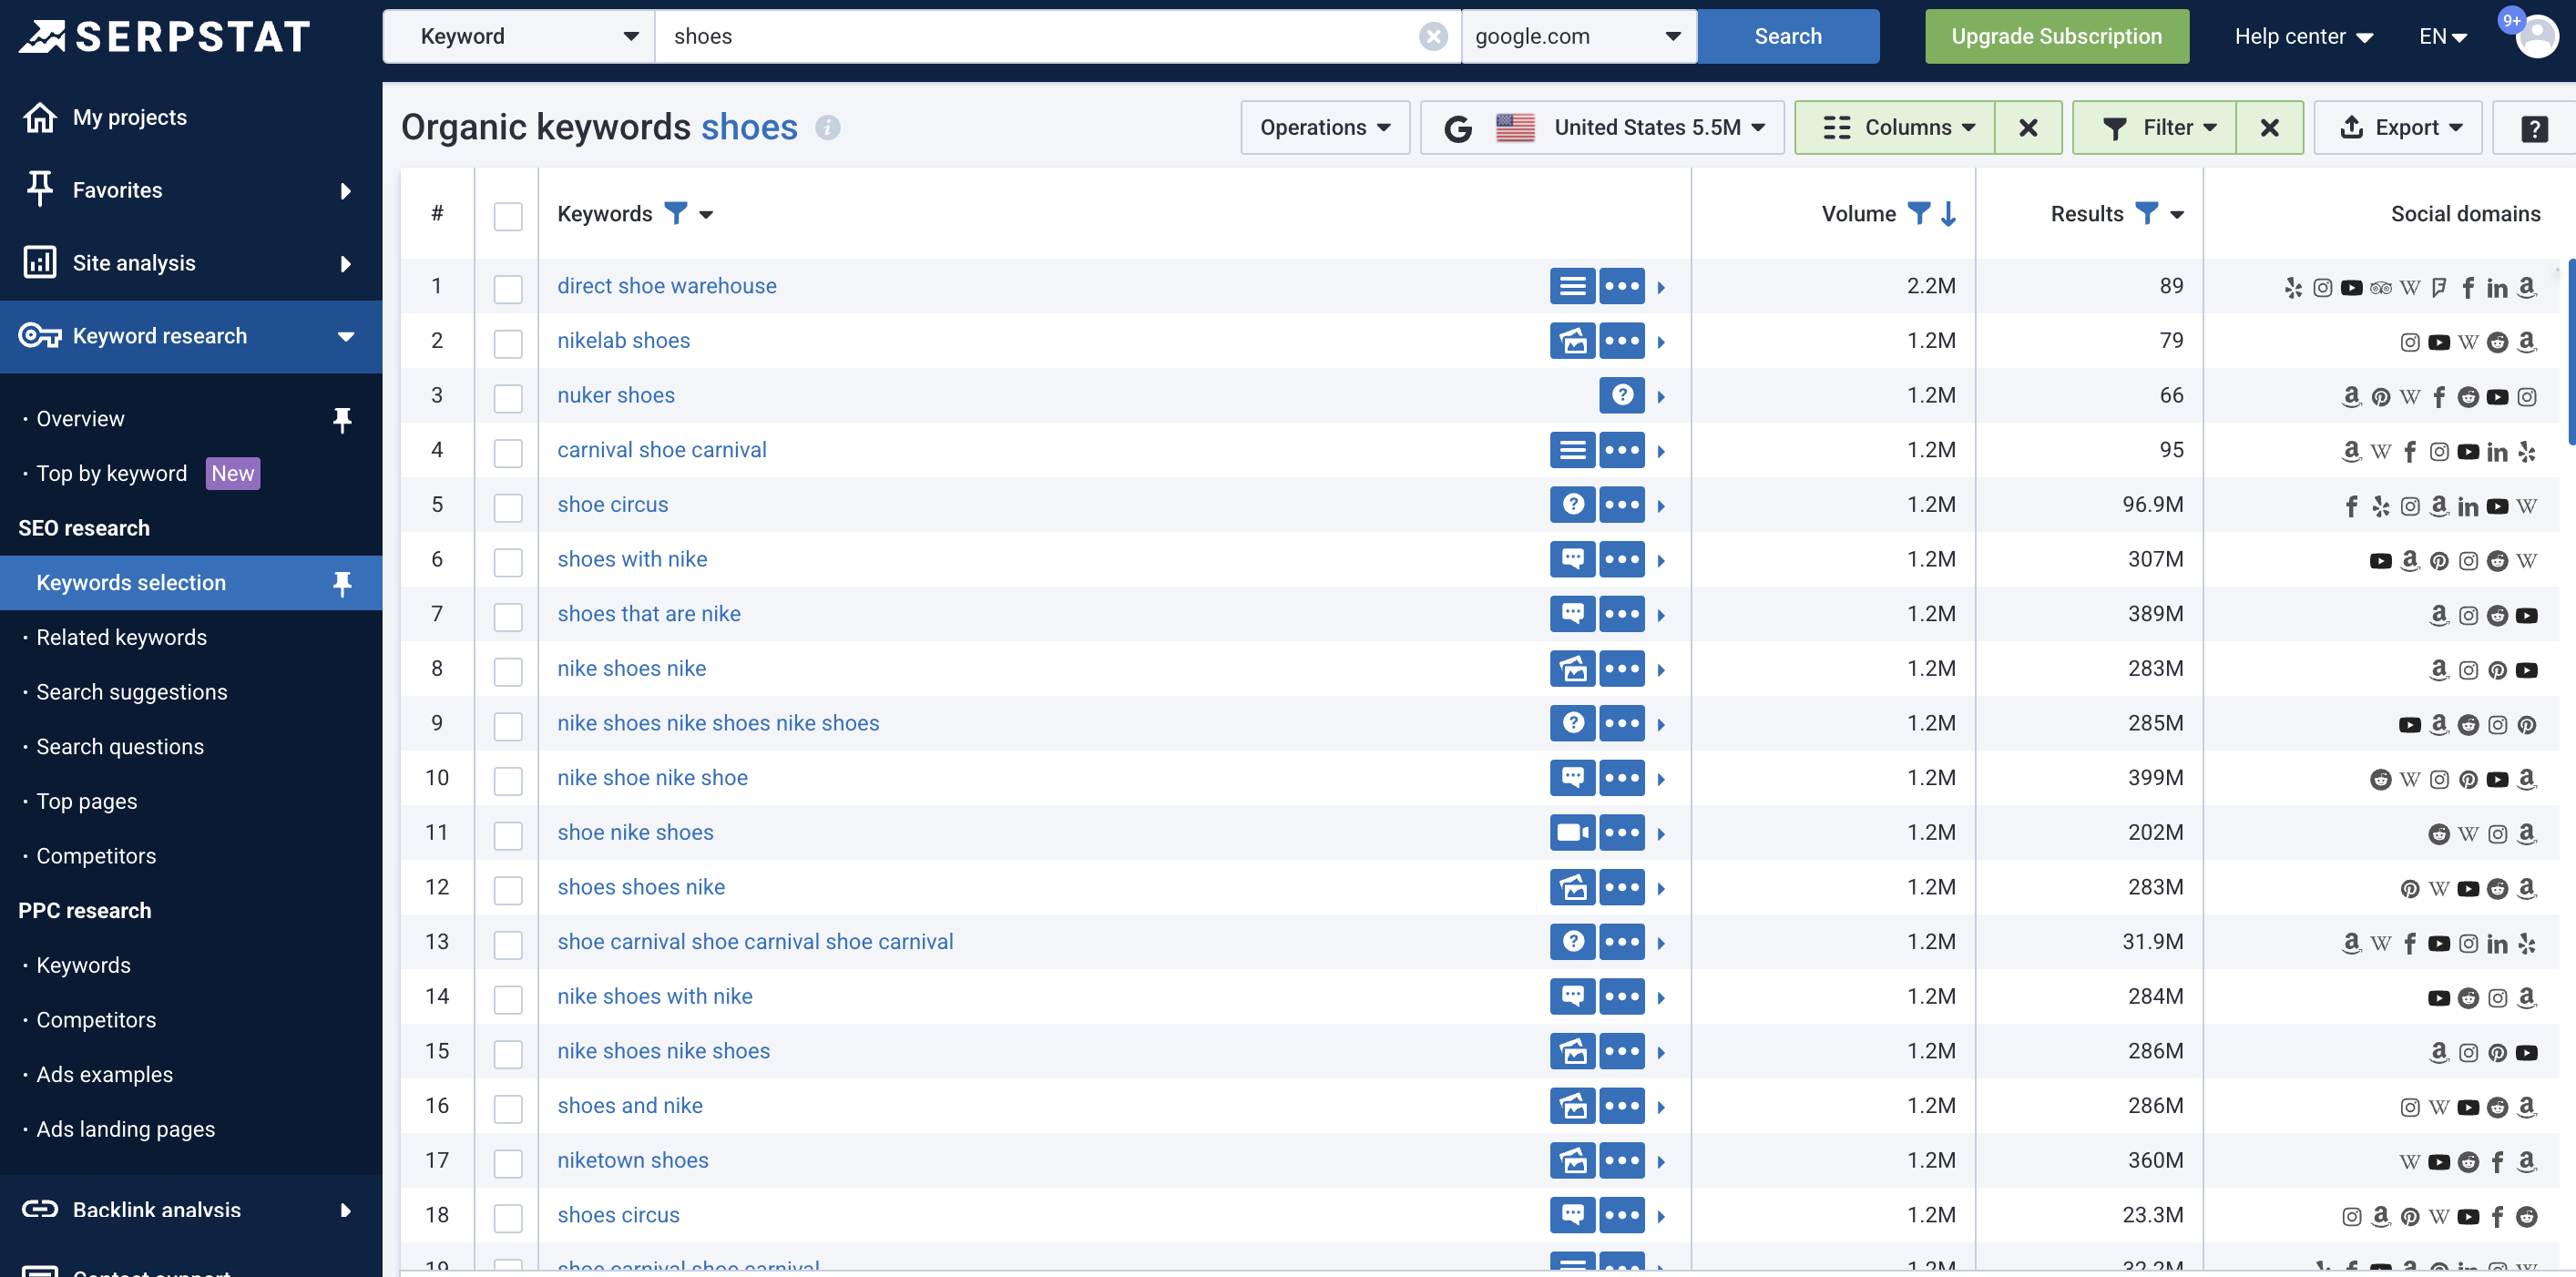
Task: Click info icon beside Organic keywords title
Action: (x=827, y=128)
